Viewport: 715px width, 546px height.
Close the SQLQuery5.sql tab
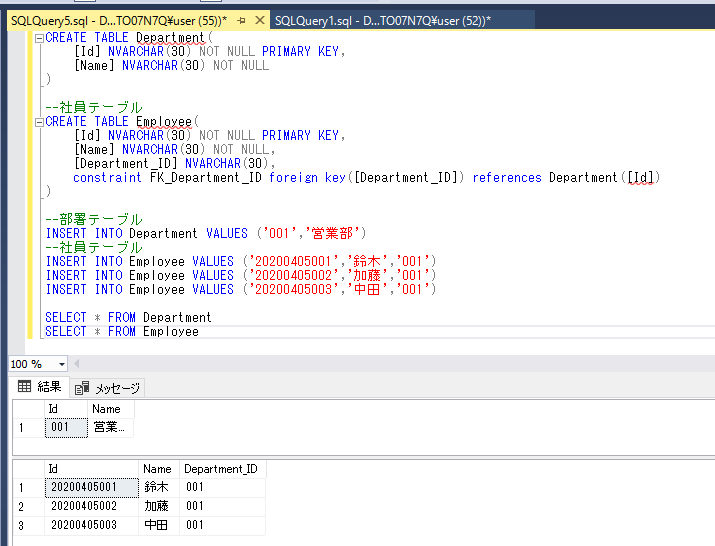(259, 20)
